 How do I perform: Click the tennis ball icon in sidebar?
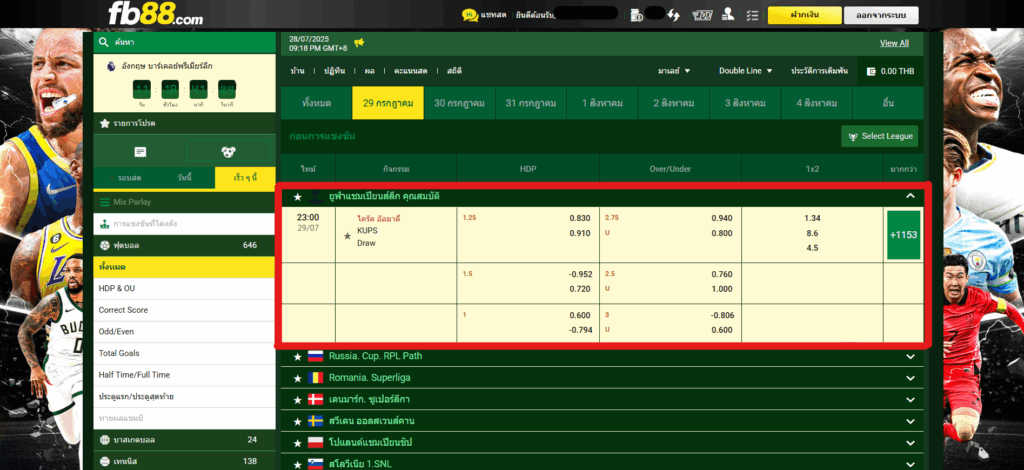coord(104,462)
